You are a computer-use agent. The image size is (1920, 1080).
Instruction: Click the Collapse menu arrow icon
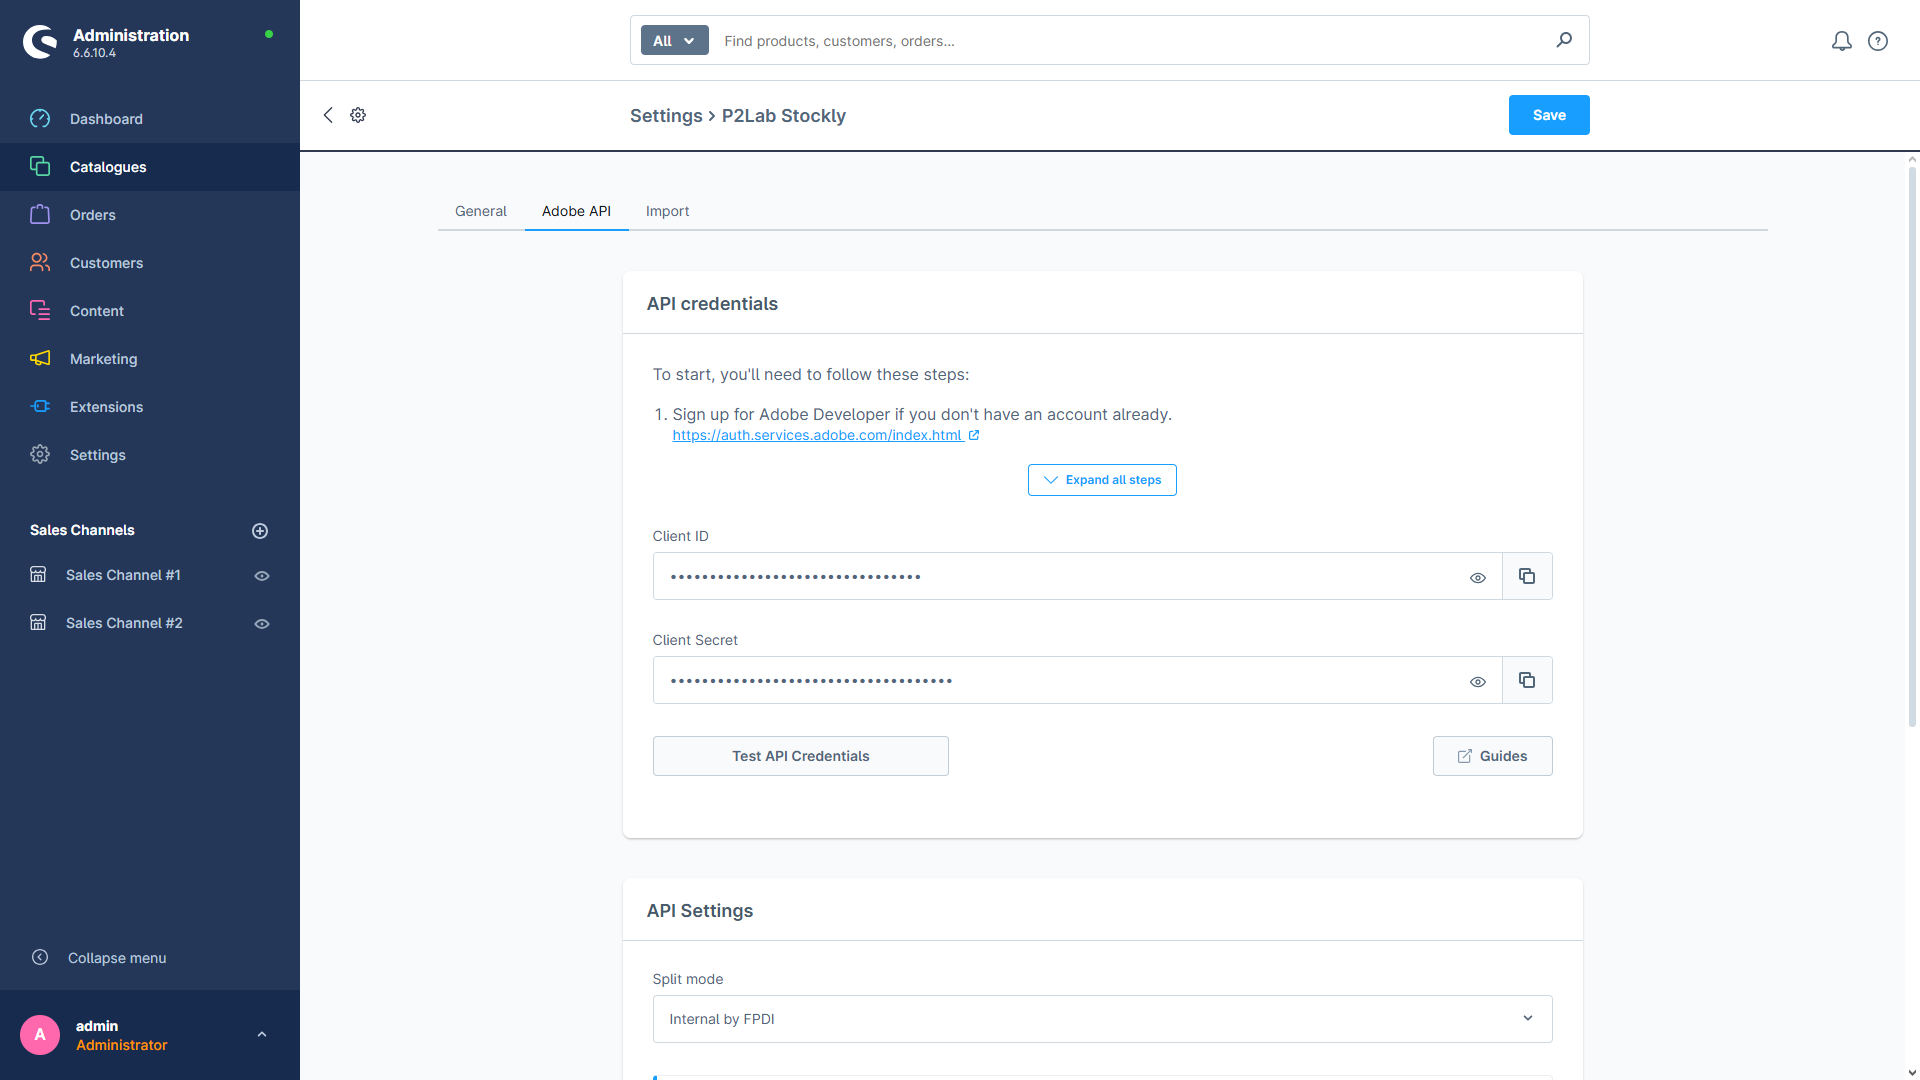pyautogui.click(x=40, y=958)
